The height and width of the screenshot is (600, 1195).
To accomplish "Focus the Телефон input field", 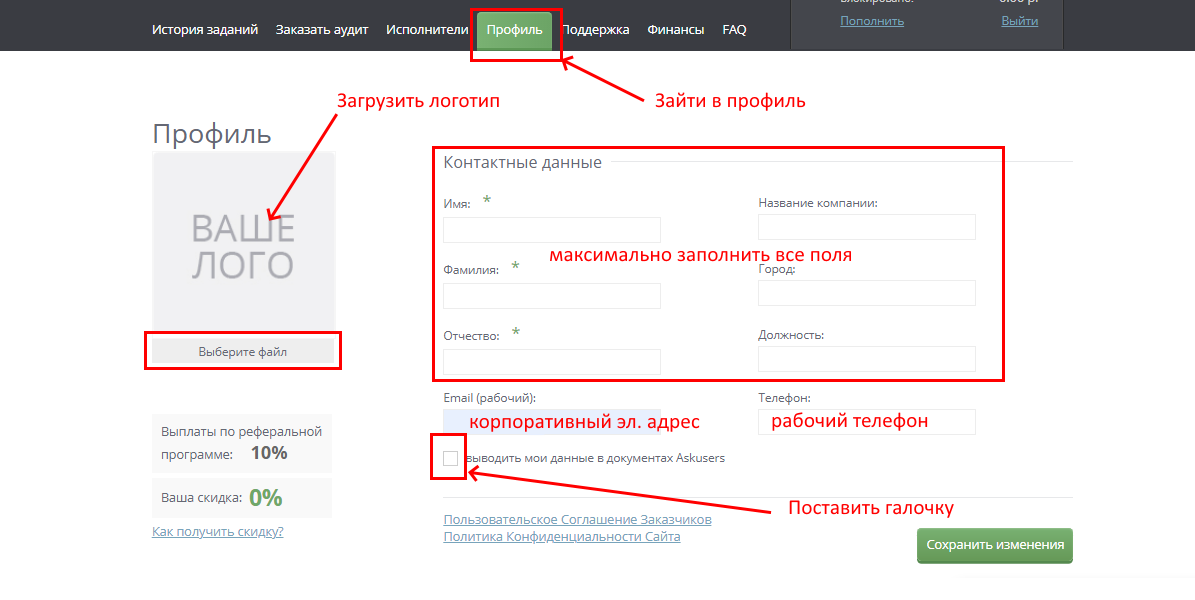I will point(867,422).
